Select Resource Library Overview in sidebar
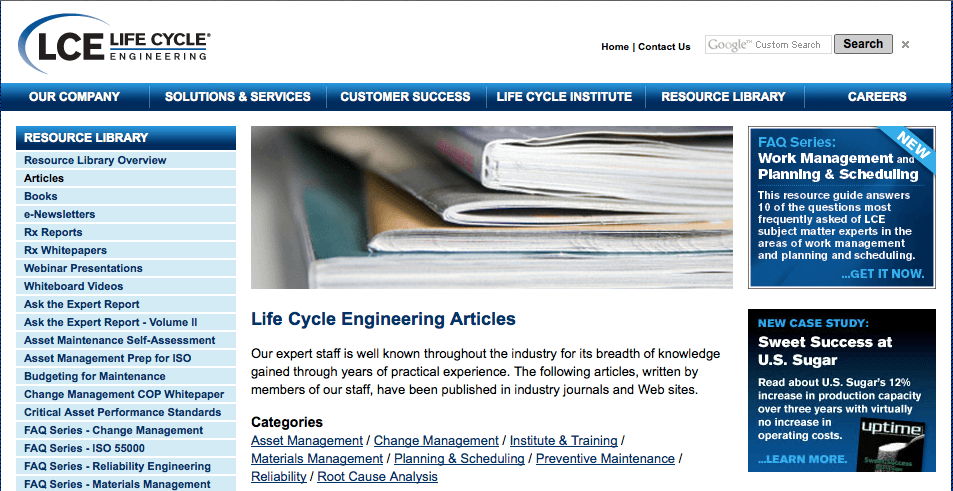953x491 pixels. [x=126, y=160]
